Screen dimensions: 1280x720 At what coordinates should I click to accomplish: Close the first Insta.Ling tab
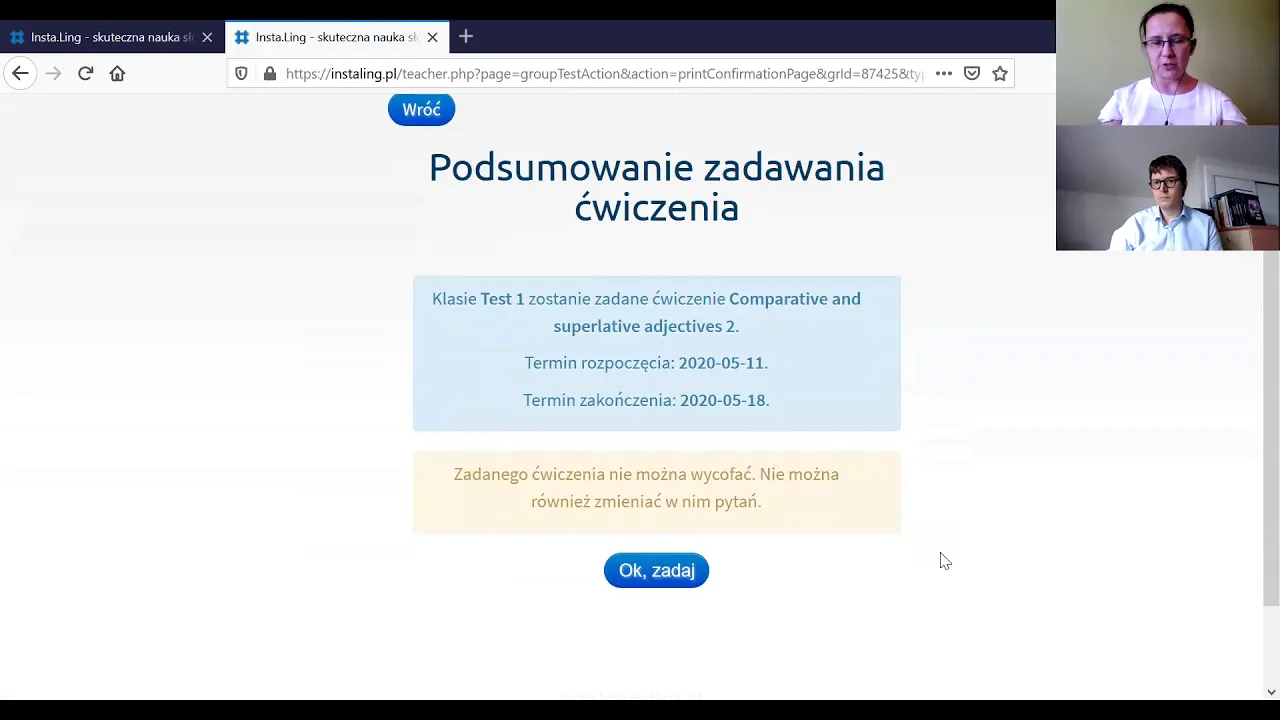pos(207,37)
